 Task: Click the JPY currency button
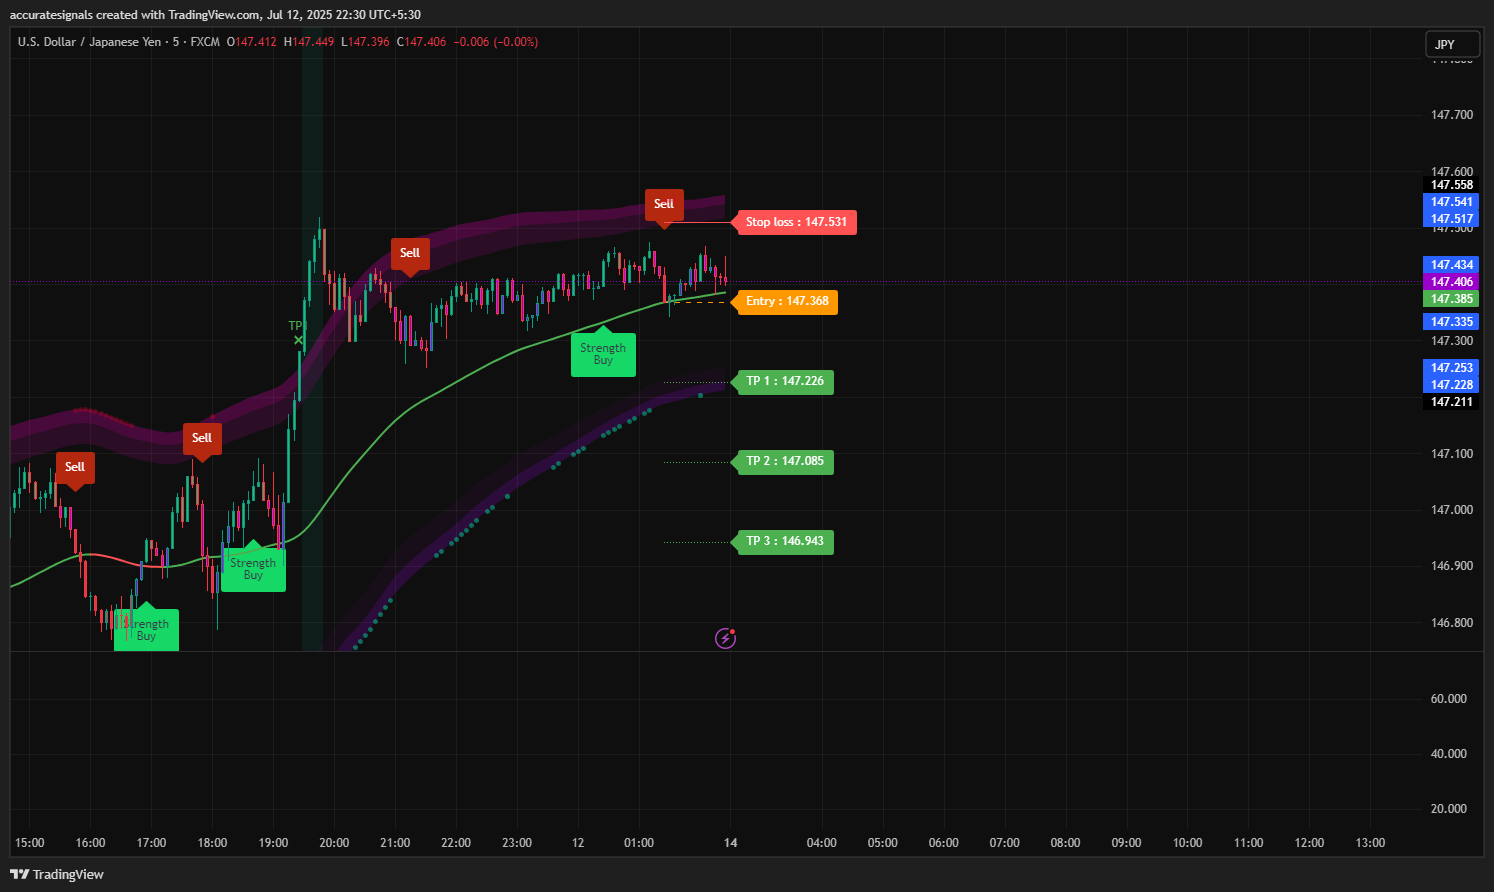click(x=1452, y=44)
